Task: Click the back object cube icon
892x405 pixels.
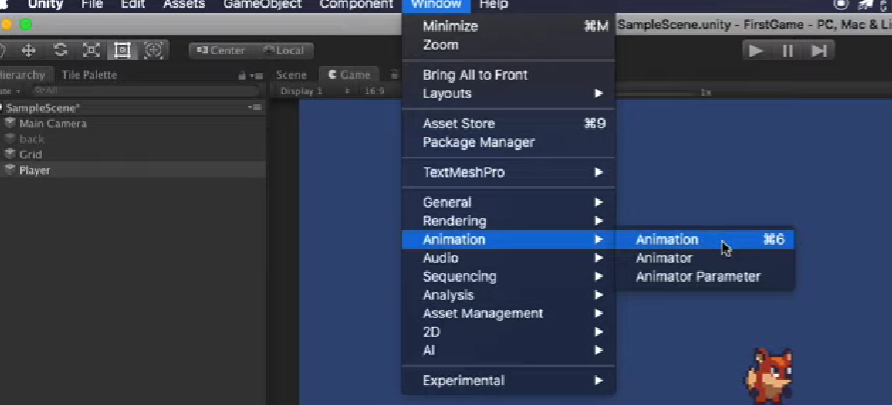Action: tap(10, 139)
